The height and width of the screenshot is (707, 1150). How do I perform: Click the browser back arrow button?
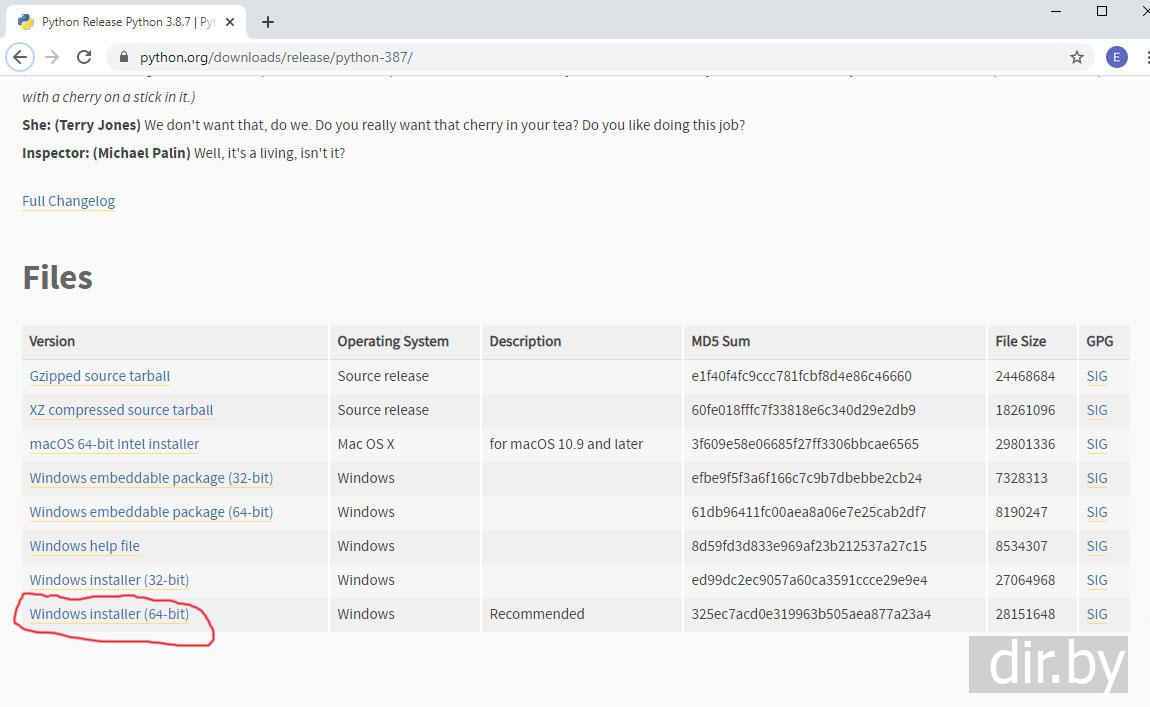click(20, 57)
